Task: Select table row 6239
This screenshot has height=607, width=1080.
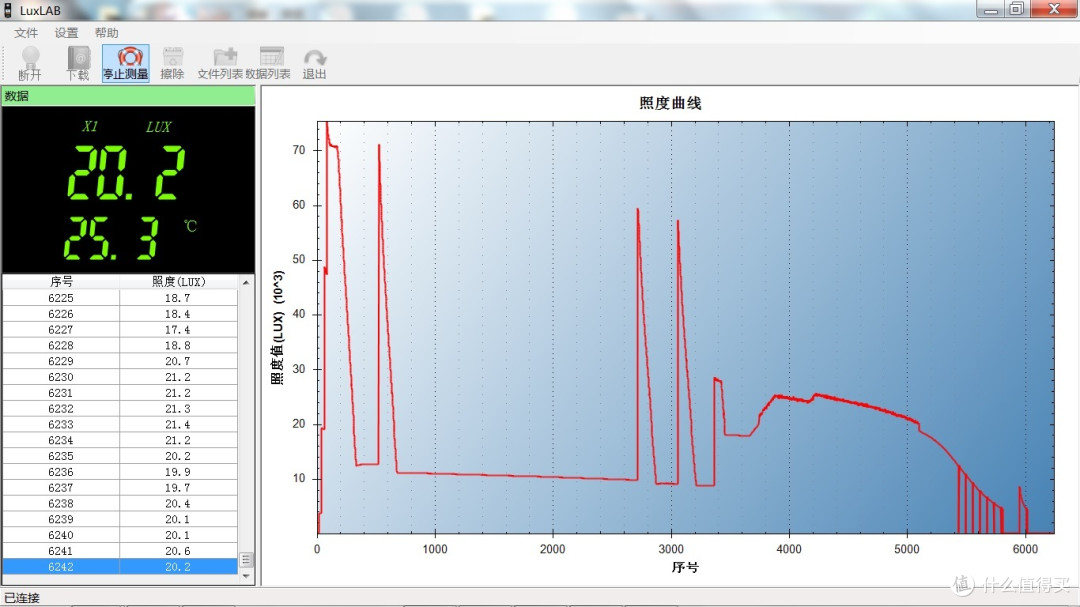Action: [x=120, y=519]
